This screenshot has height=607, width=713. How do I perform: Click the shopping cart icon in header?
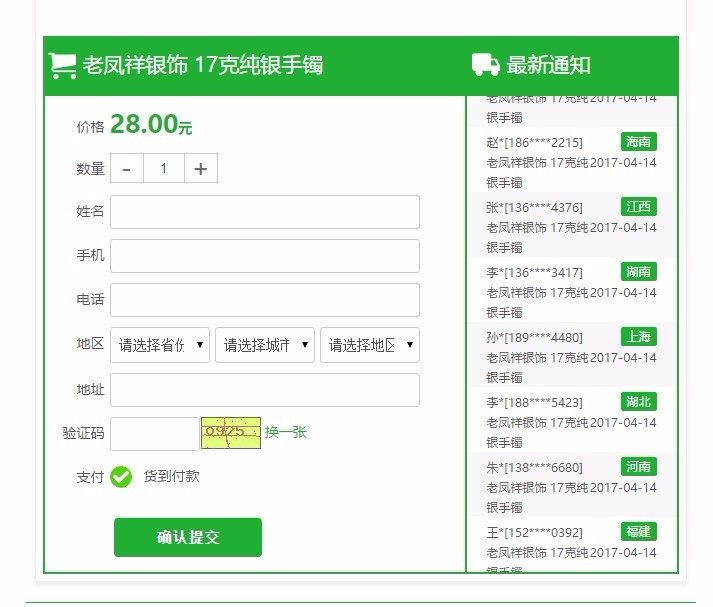(63, 65)
